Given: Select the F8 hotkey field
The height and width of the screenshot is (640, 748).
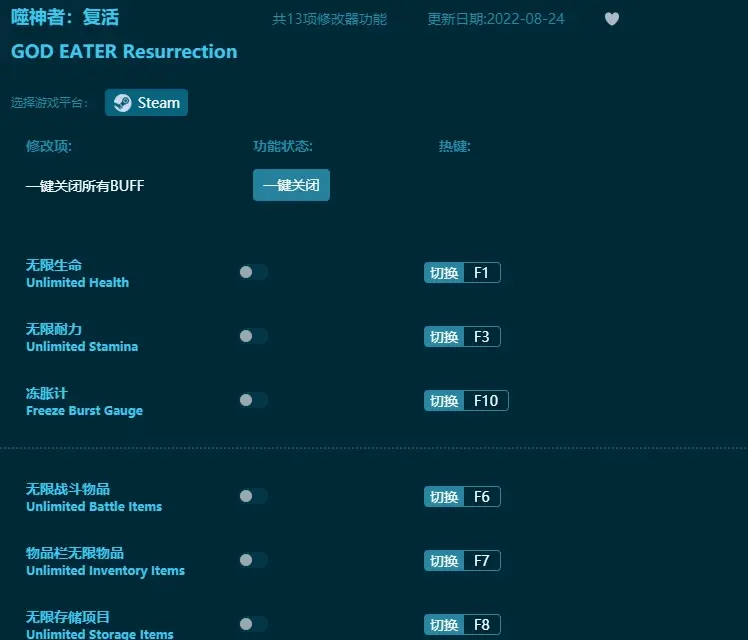Looking at the screenshot, I should click(x=482, y=625).
